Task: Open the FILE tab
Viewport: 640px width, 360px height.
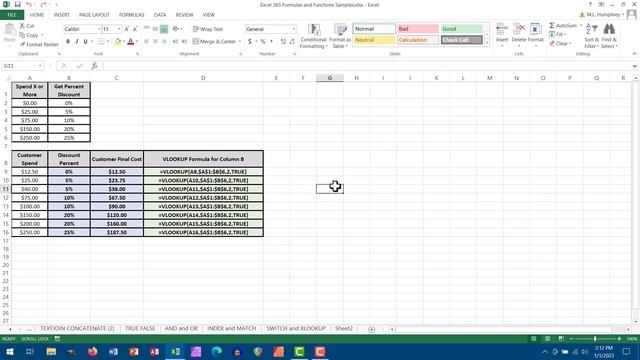Action: 12,15
